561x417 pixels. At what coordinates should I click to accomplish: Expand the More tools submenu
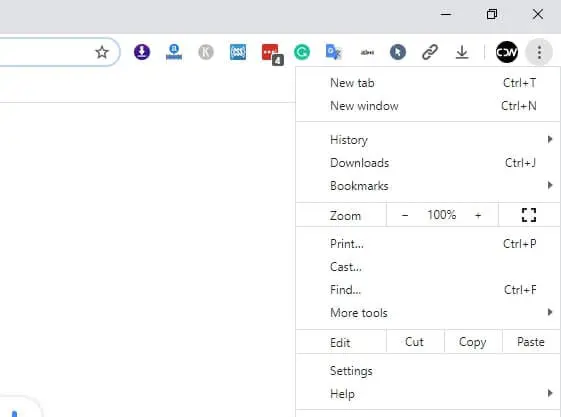pos(428,313)
